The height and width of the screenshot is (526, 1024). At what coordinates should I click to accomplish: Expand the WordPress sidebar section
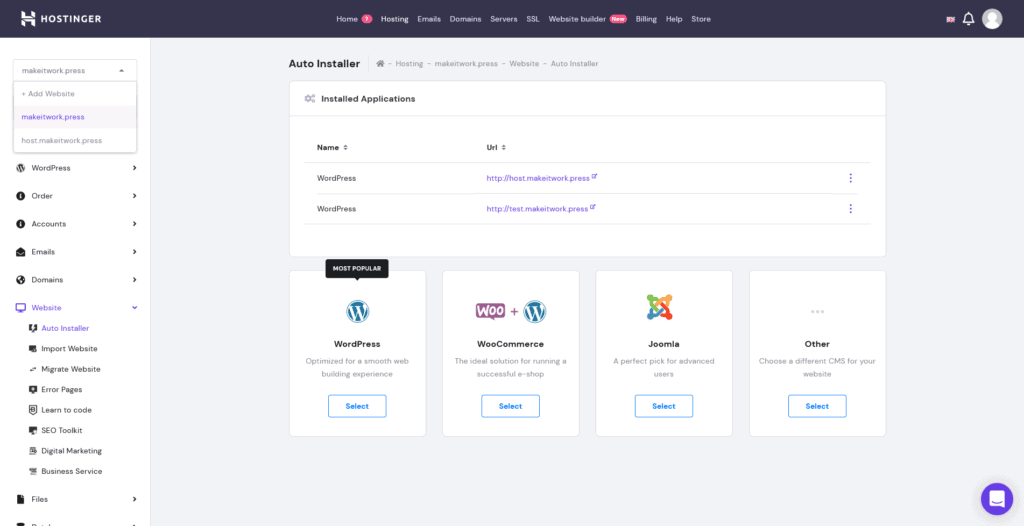[x=135, y=168]
